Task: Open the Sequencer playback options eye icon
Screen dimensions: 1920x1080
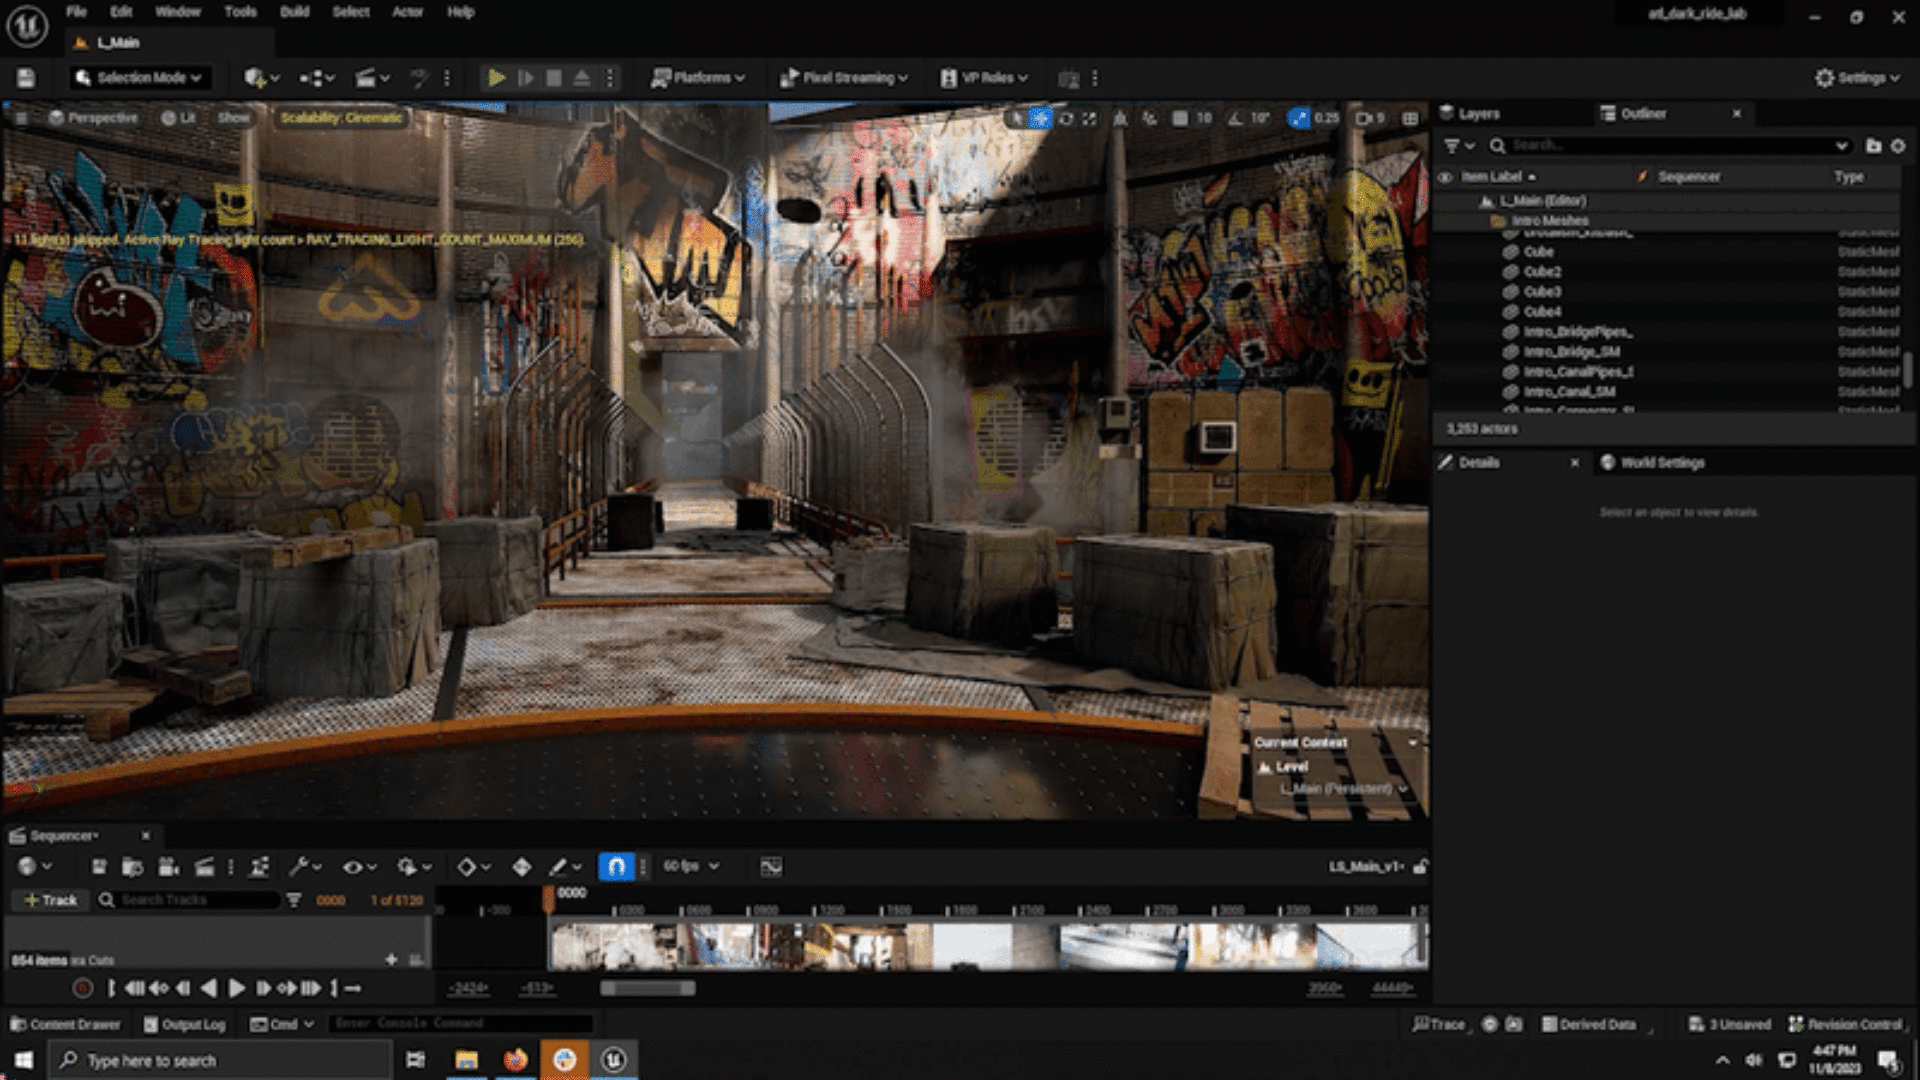Action: (354, 867)
